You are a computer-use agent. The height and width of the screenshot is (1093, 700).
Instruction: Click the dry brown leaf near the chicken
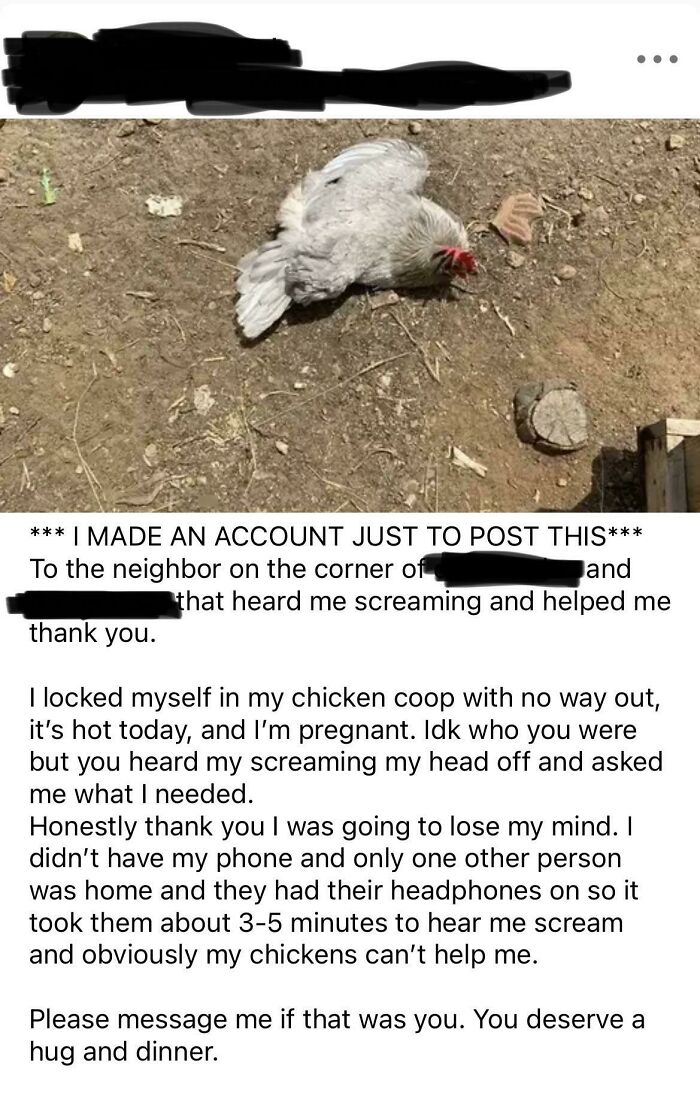tap(516, 217)
